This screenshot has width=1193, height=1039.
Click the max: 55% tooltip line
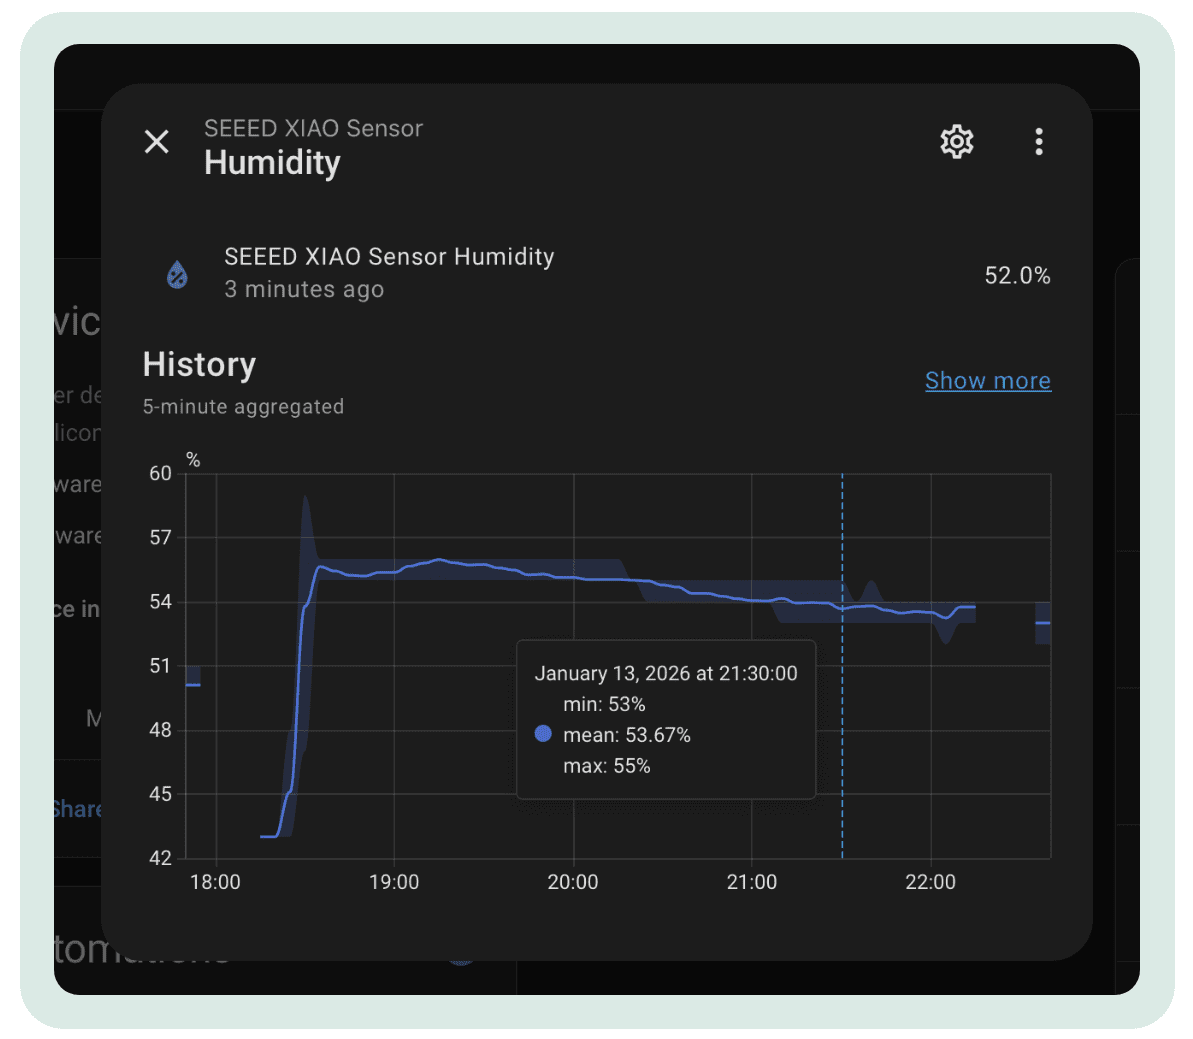(x=606, y=766)
